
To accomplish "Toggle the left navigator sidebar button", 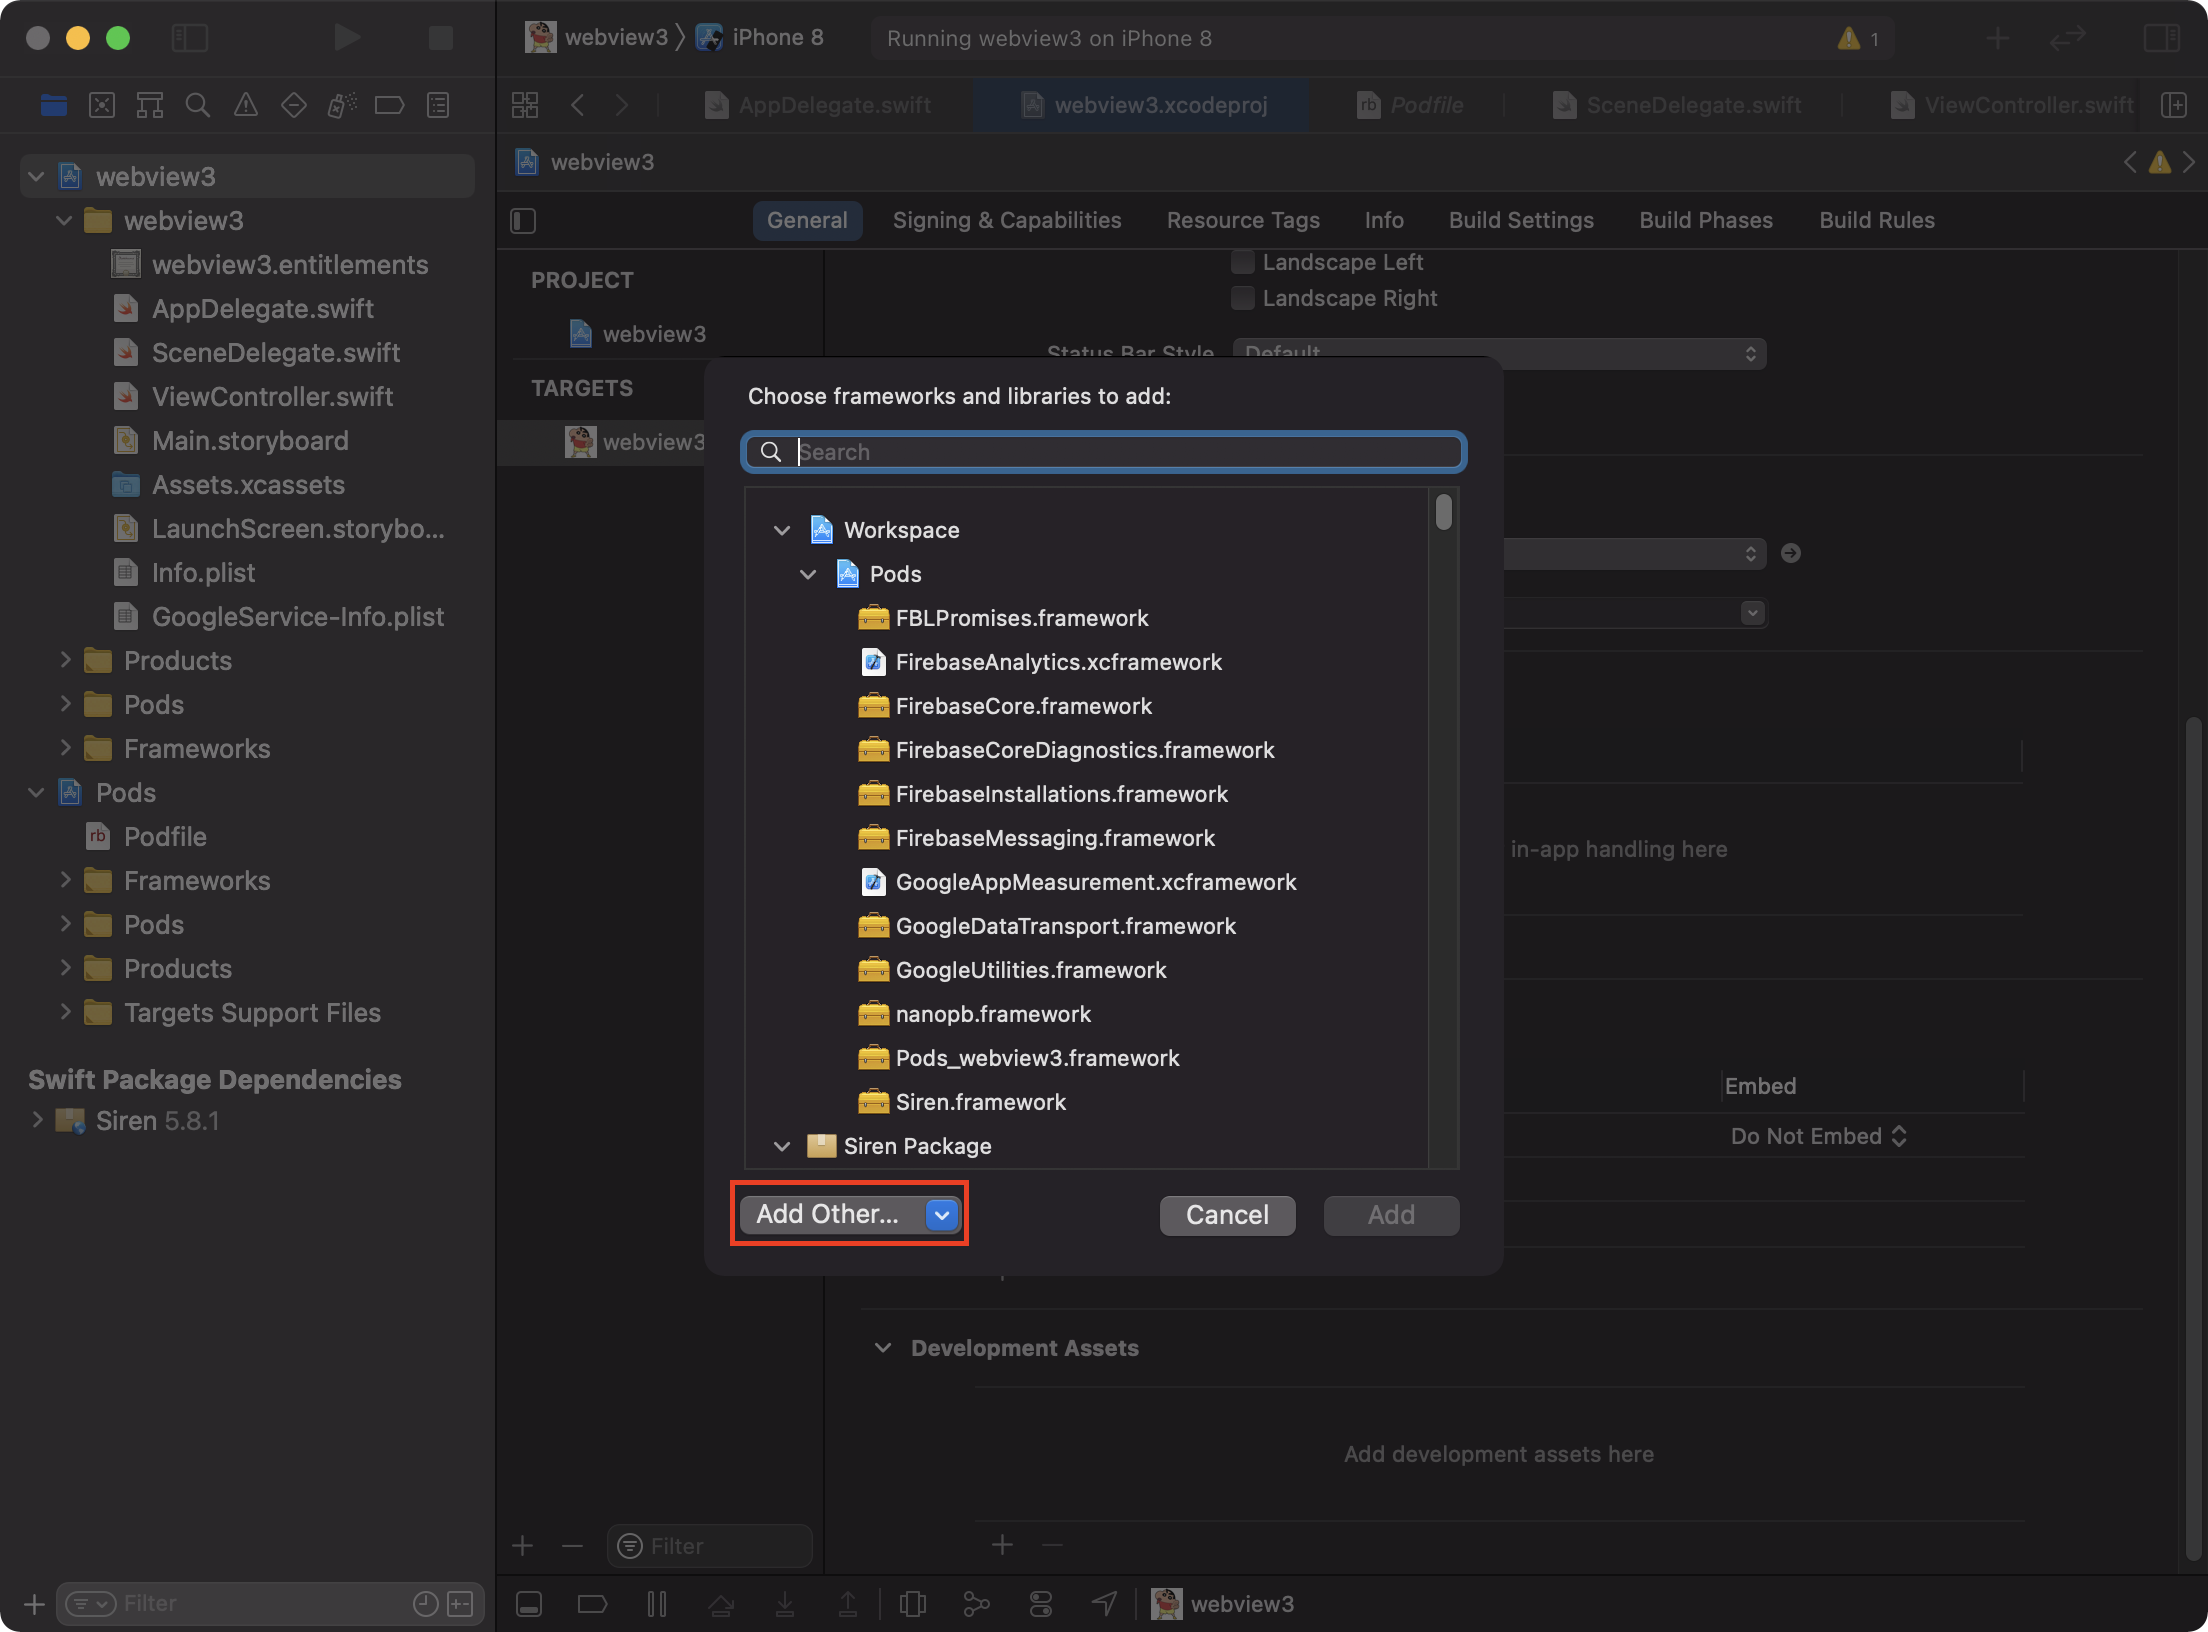I will pos(190,38).
